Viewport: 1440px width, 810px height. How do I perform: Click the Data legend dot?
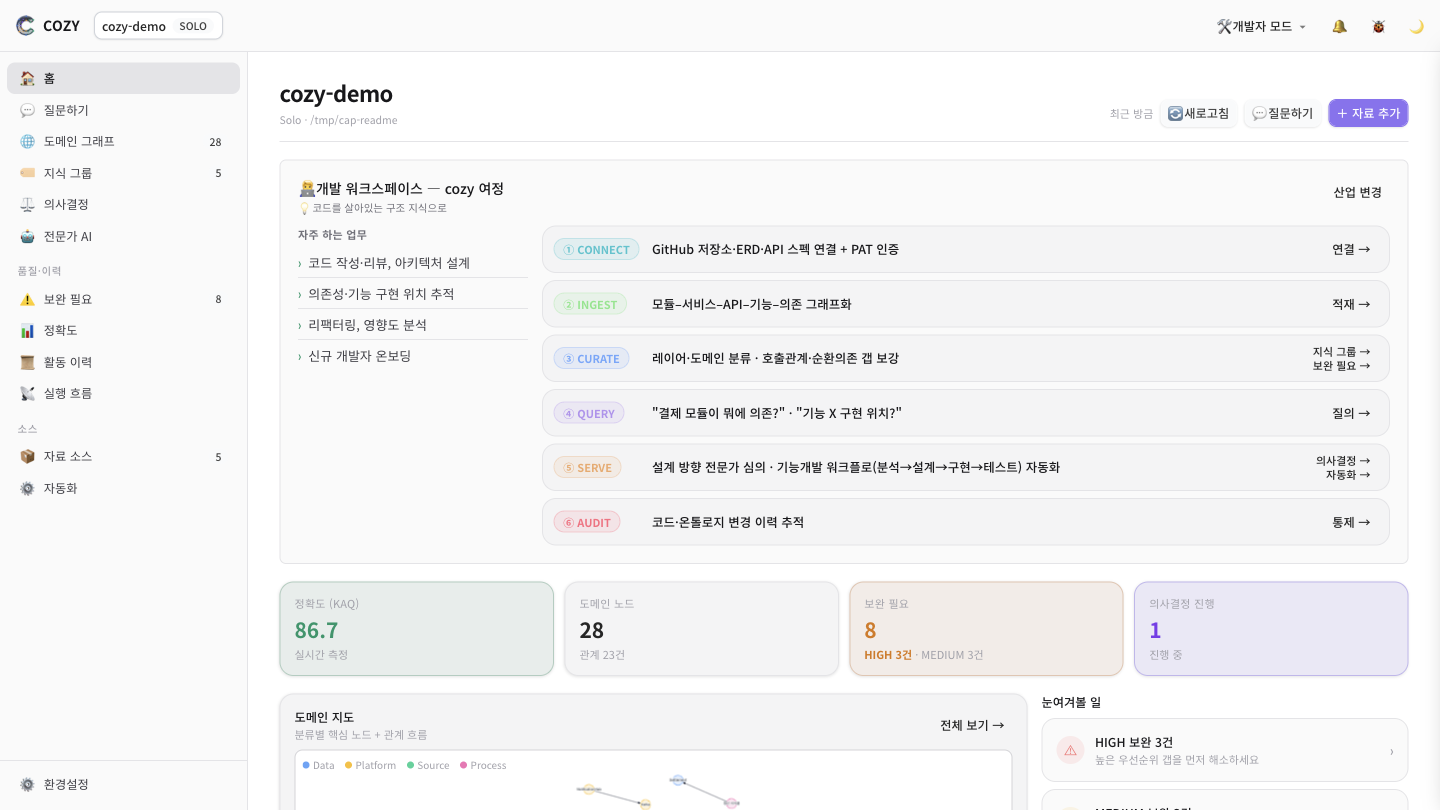click(306, 765)
